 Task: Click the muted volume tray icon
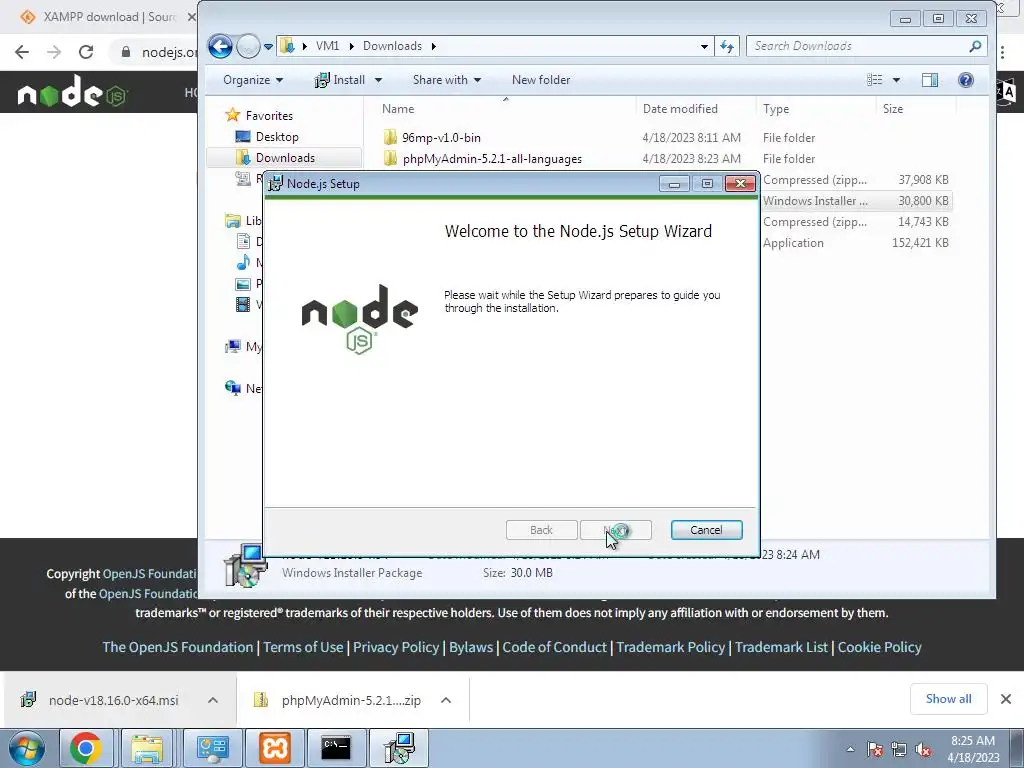click(x=923, y=750)
